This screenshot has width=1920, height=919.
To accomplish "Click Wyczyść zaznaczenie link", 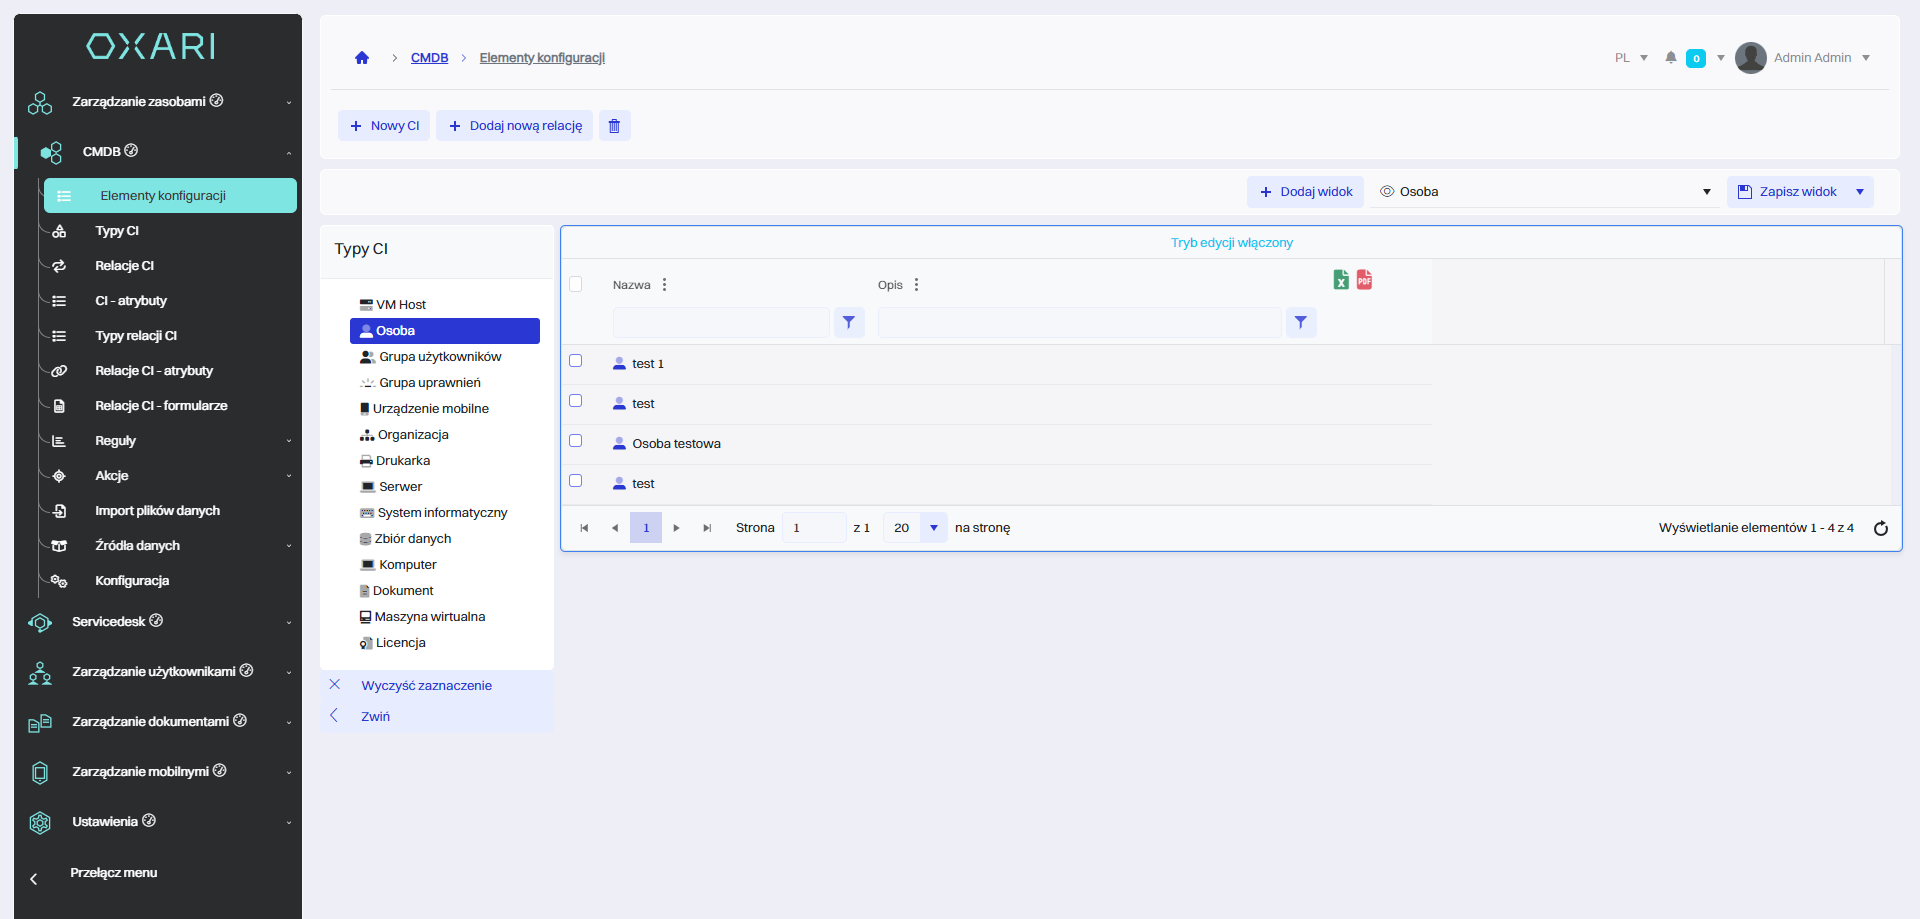I will 426,686.
